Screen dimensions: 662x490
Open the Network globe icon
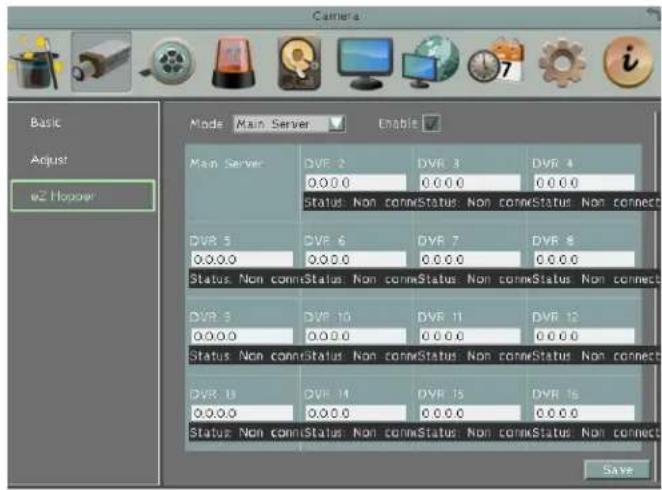pos(431,62)
